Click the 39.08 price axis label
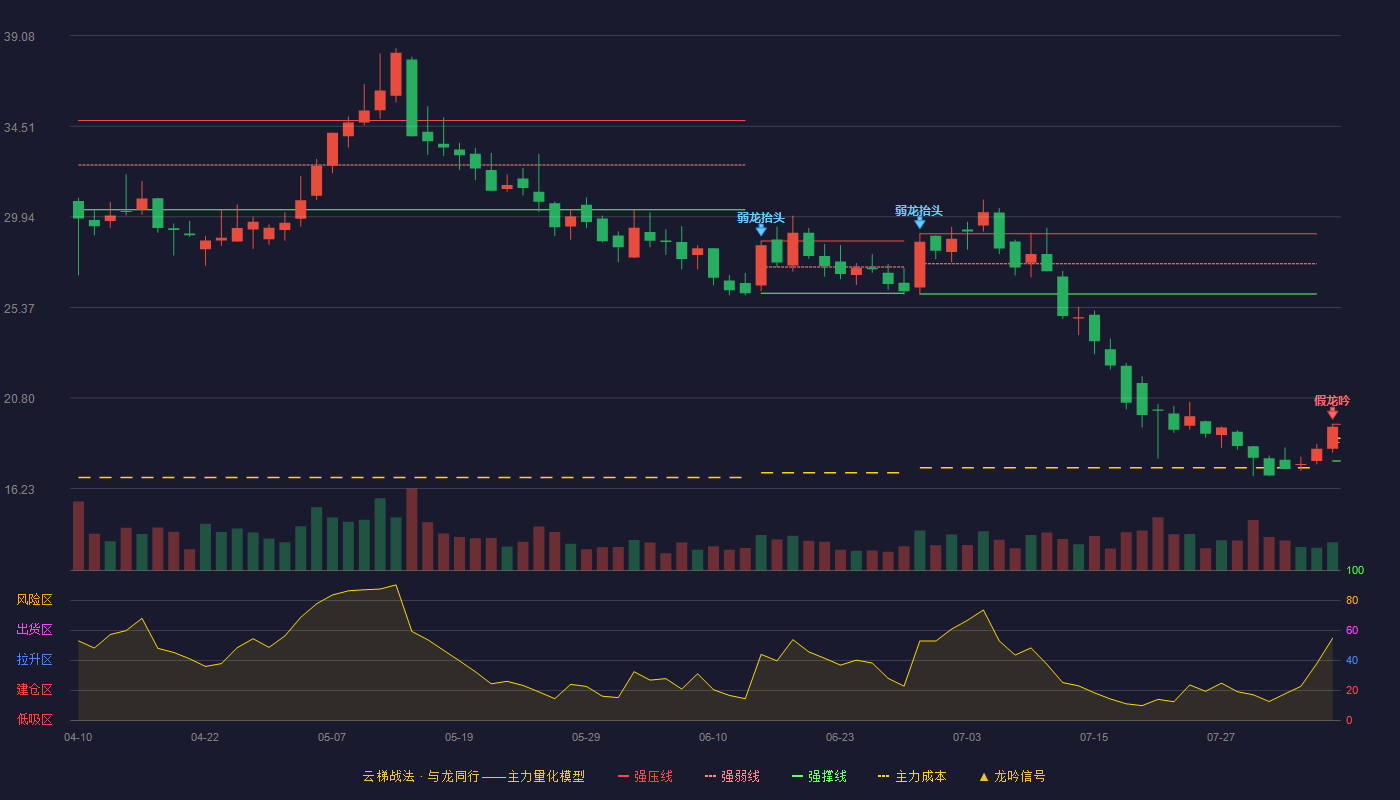 19,37
